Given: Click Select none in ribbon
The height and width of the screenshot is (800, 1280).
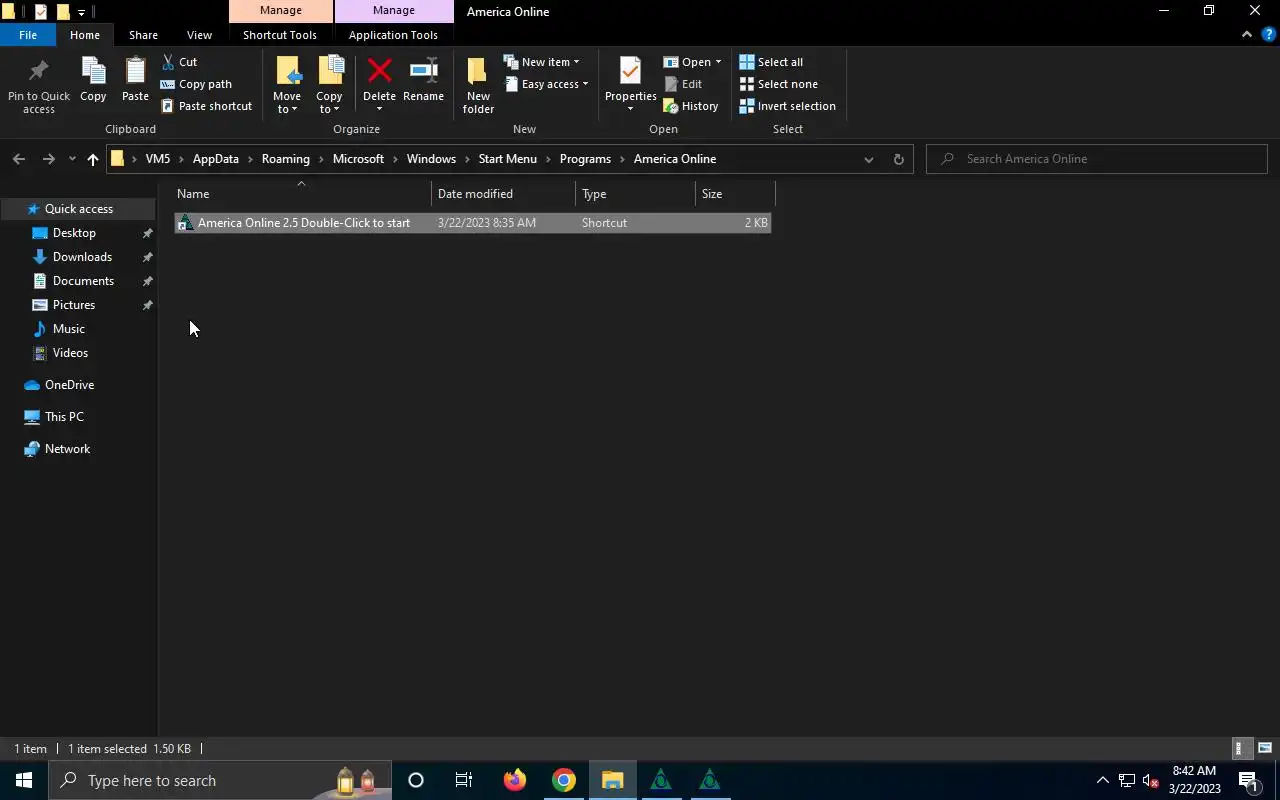Looking at the screenshot, I should click(x=778, y=84).
